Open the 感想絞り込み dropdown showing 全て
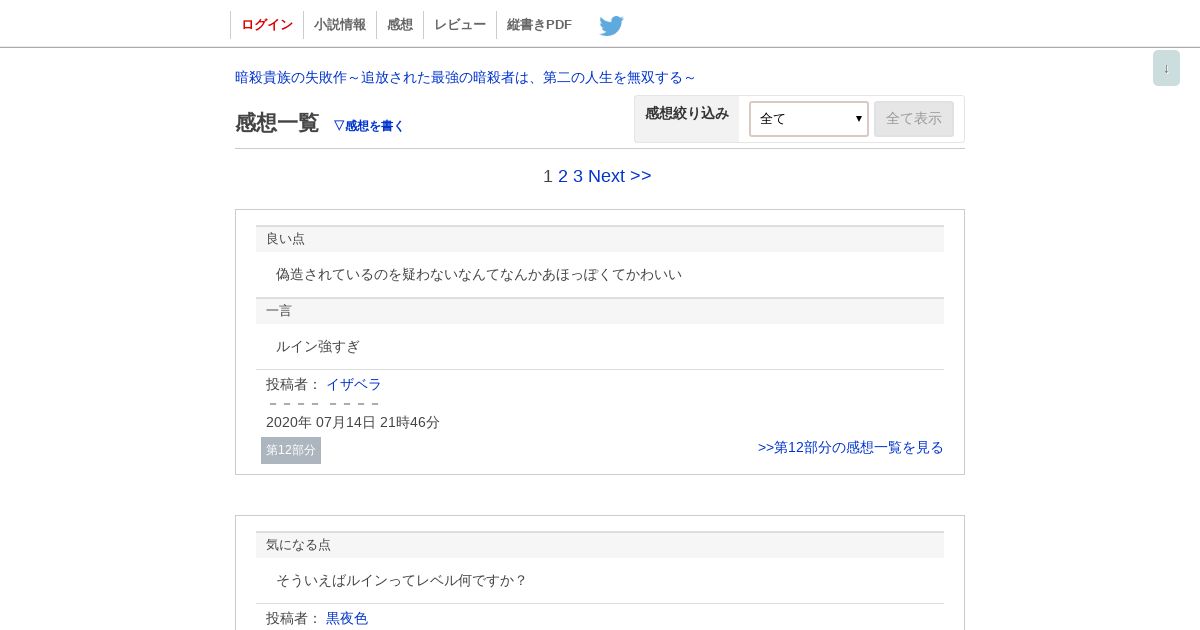The width and height of the screenshot is (1200, 630). (809, 119)
